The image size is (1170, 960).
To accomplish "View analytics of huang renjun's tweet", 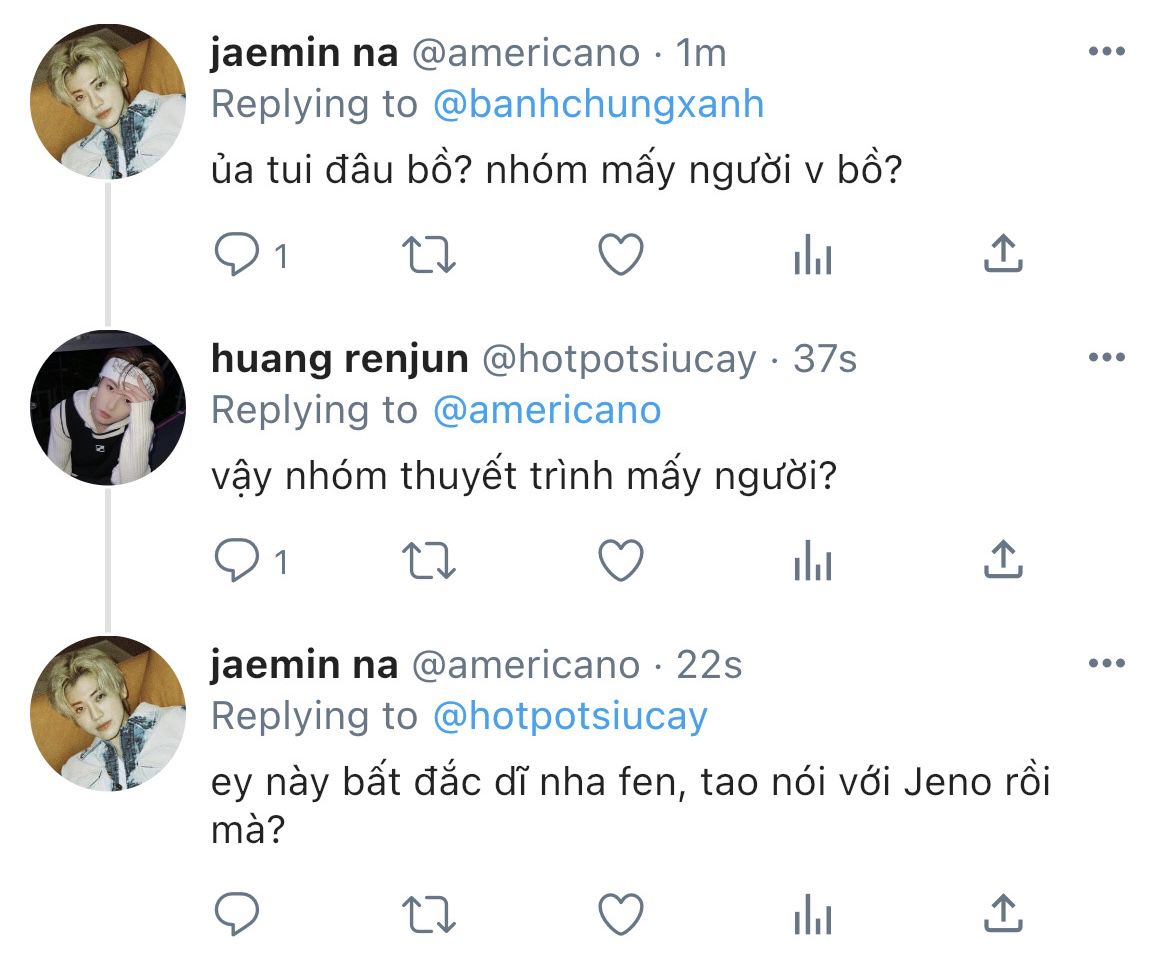I will pyautogui.click(x=812, y=563).
